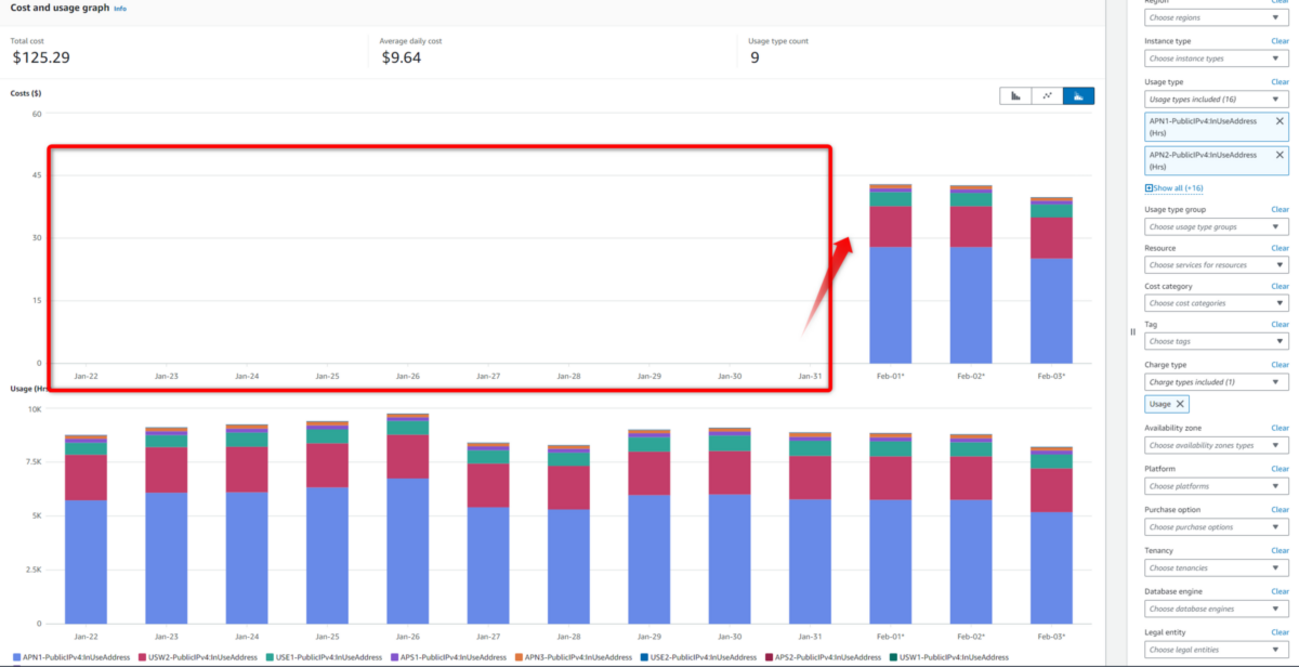The width and height of the screenshot is (1299, 667).
Task: Clear the Charge type filter
Action: click(x=1279, y=365)
